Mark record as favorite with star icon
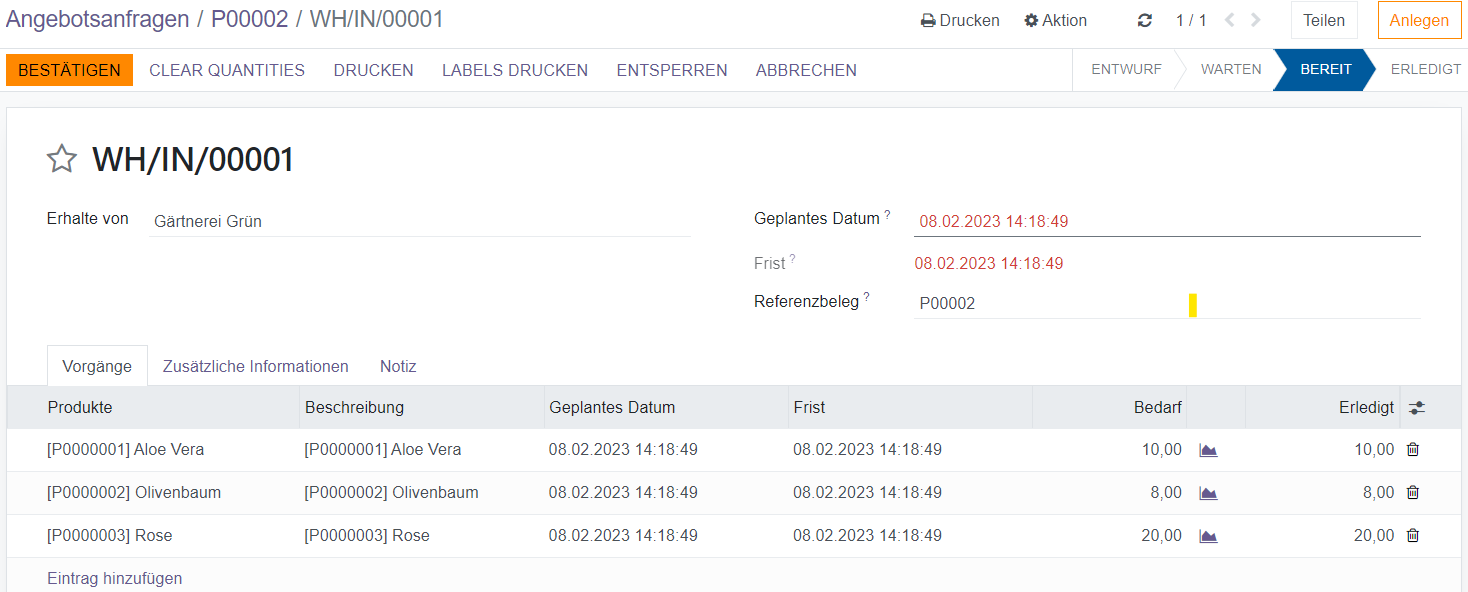Image resolution: width=1468 pixels, height=592 pixels. pos(62,159)
